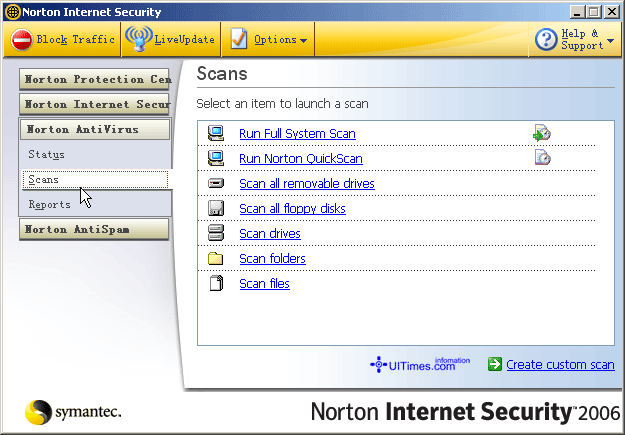Image resolution: width=625 pixels, height=435 pixels.
Task: Click the LiveUpdate globe antenna icon
Action: [x=138, y=39]
